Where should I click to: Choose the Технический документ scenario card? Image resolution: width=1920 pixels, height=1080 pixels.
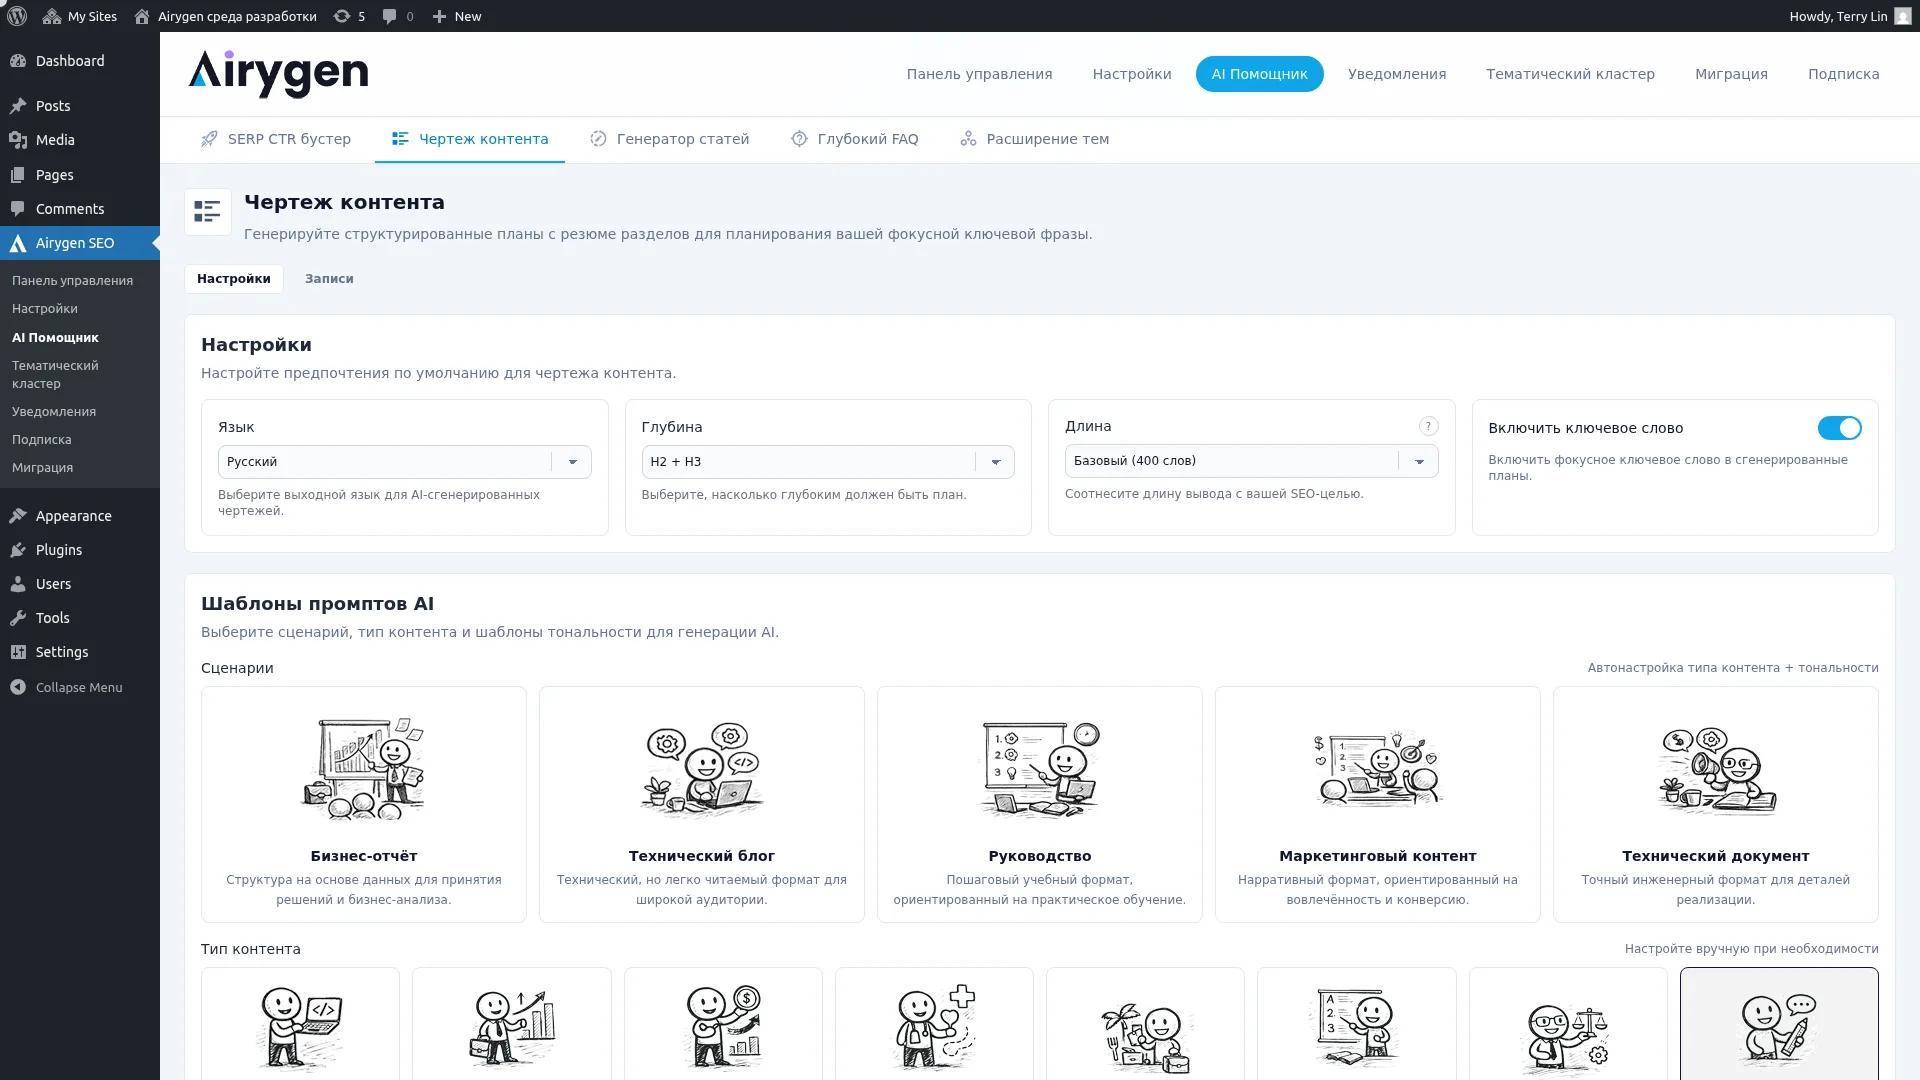coord(1716,804)
